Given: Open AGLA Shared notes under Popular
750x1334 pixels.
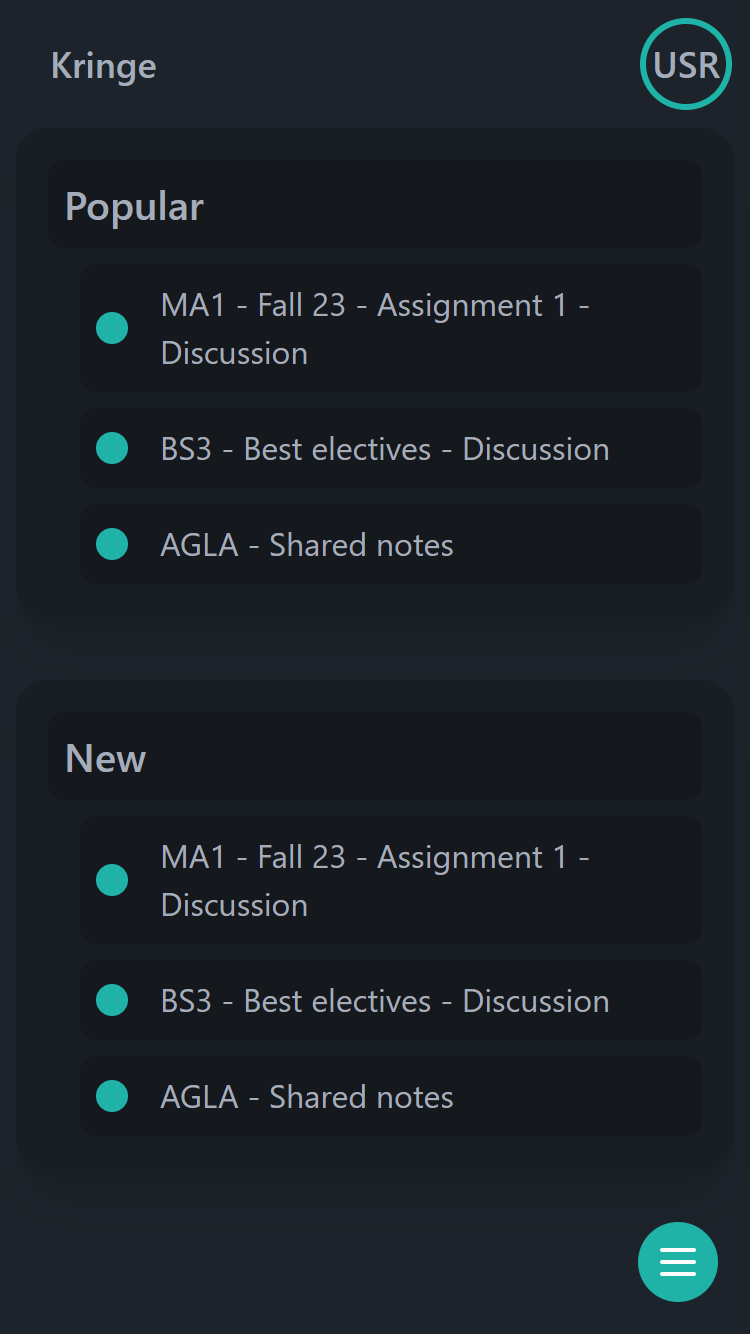Looking at the screenshot, I should (307, 545).
